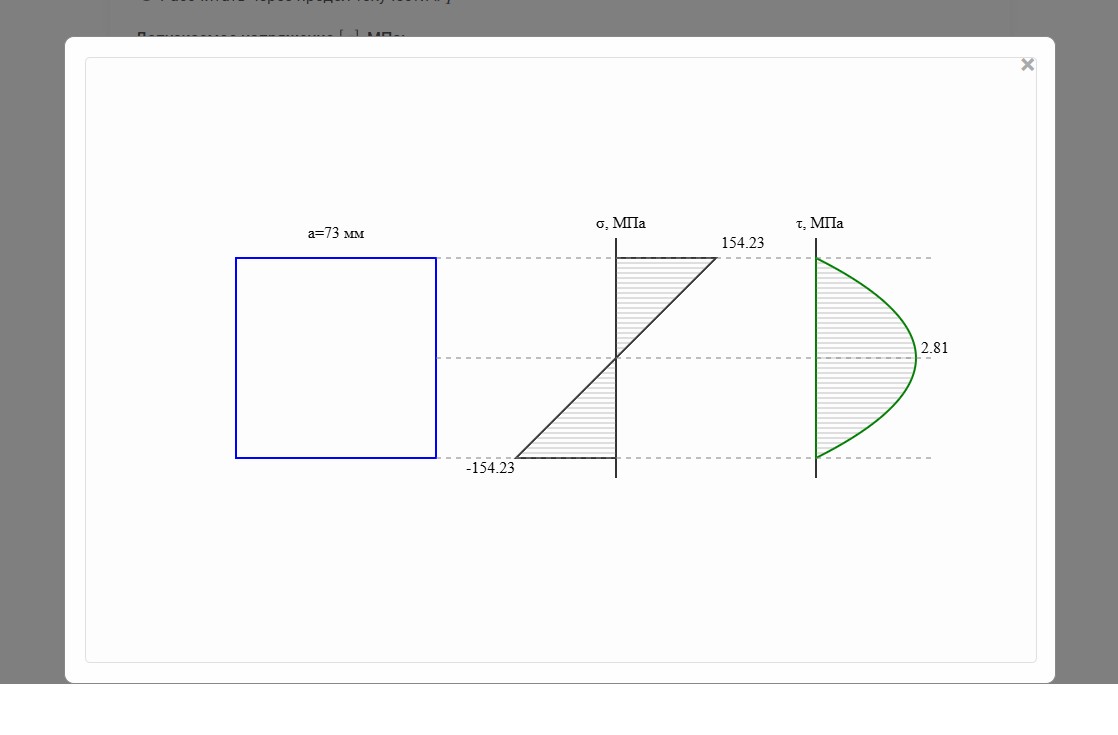
Task: Click the upper hatched triangle of σ diagram
Action: [645, 290]
